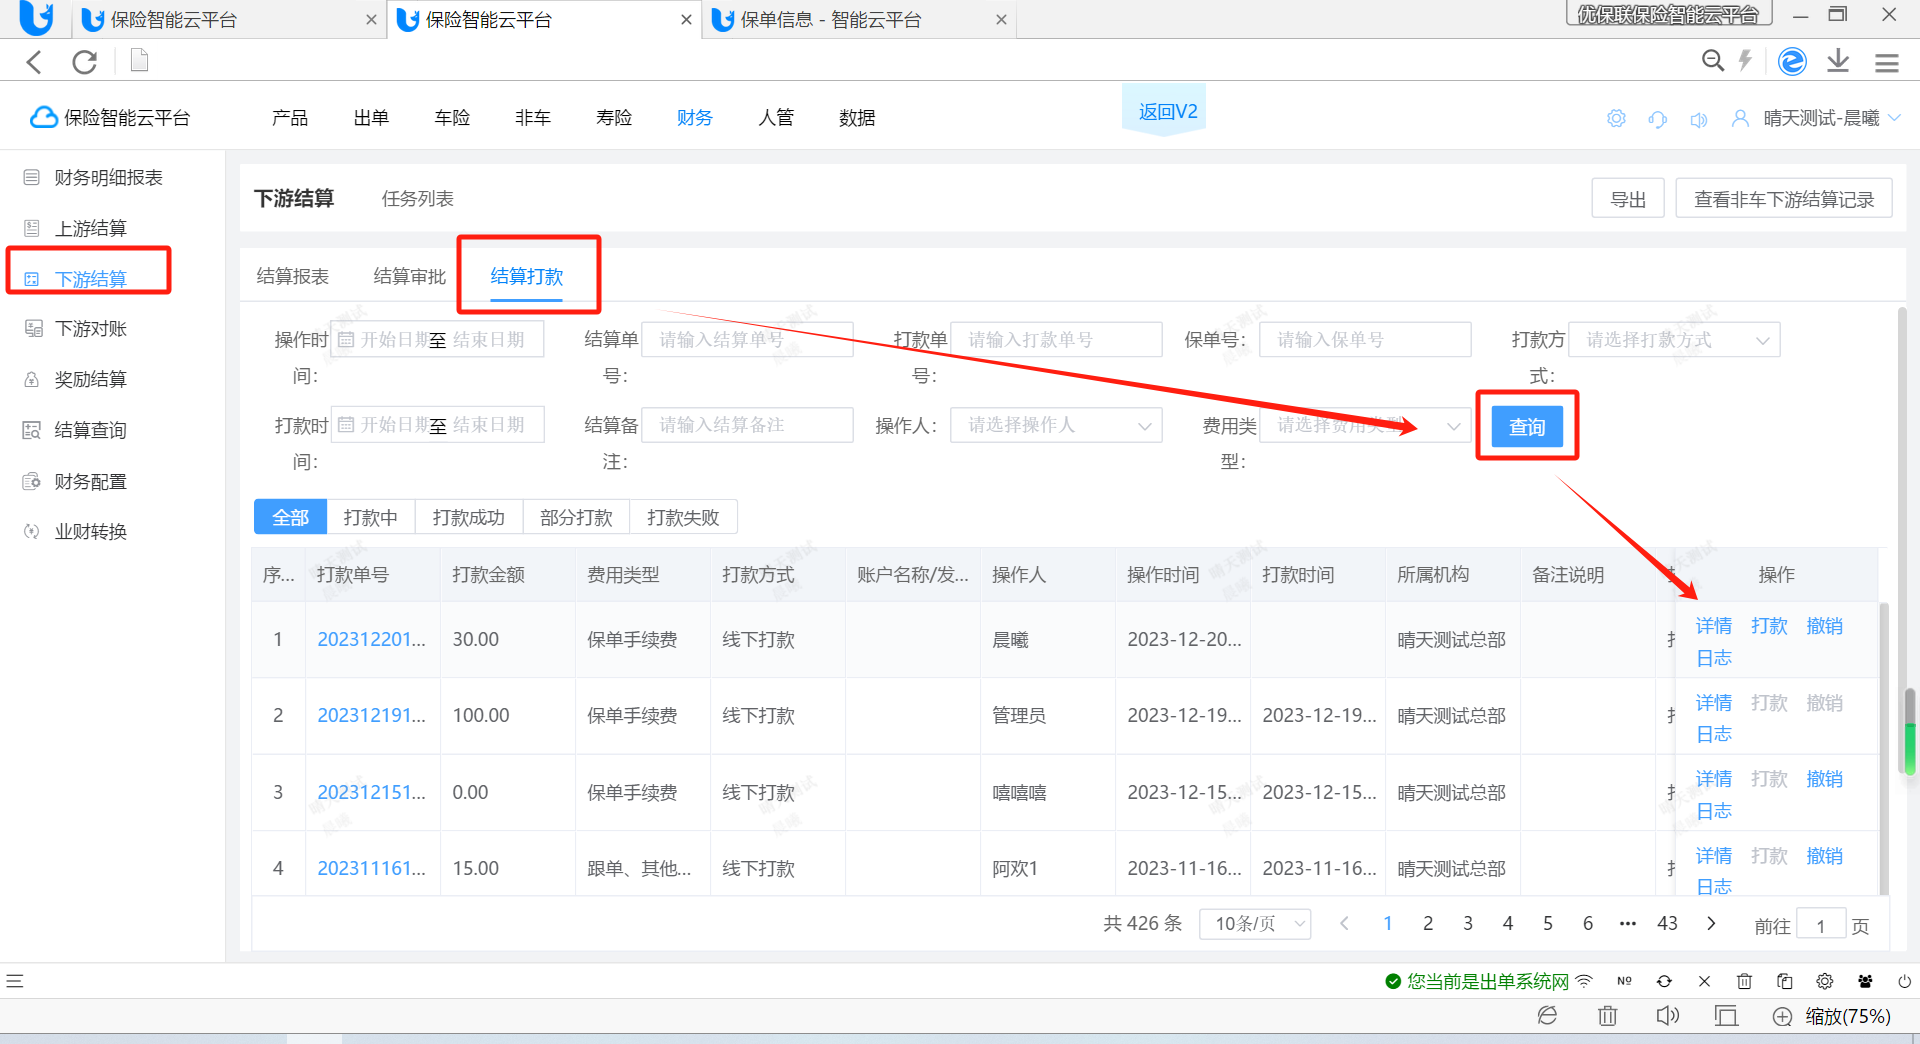Open the 人管 top menu

776,118
